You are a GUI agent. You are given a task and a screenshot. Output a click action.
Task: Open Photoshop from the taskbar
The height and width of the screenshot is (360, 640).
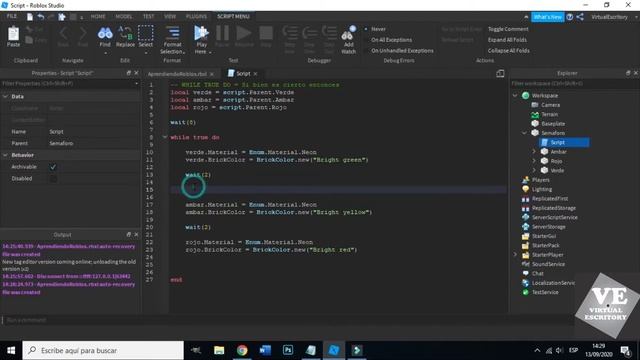(x=288, y=350)
